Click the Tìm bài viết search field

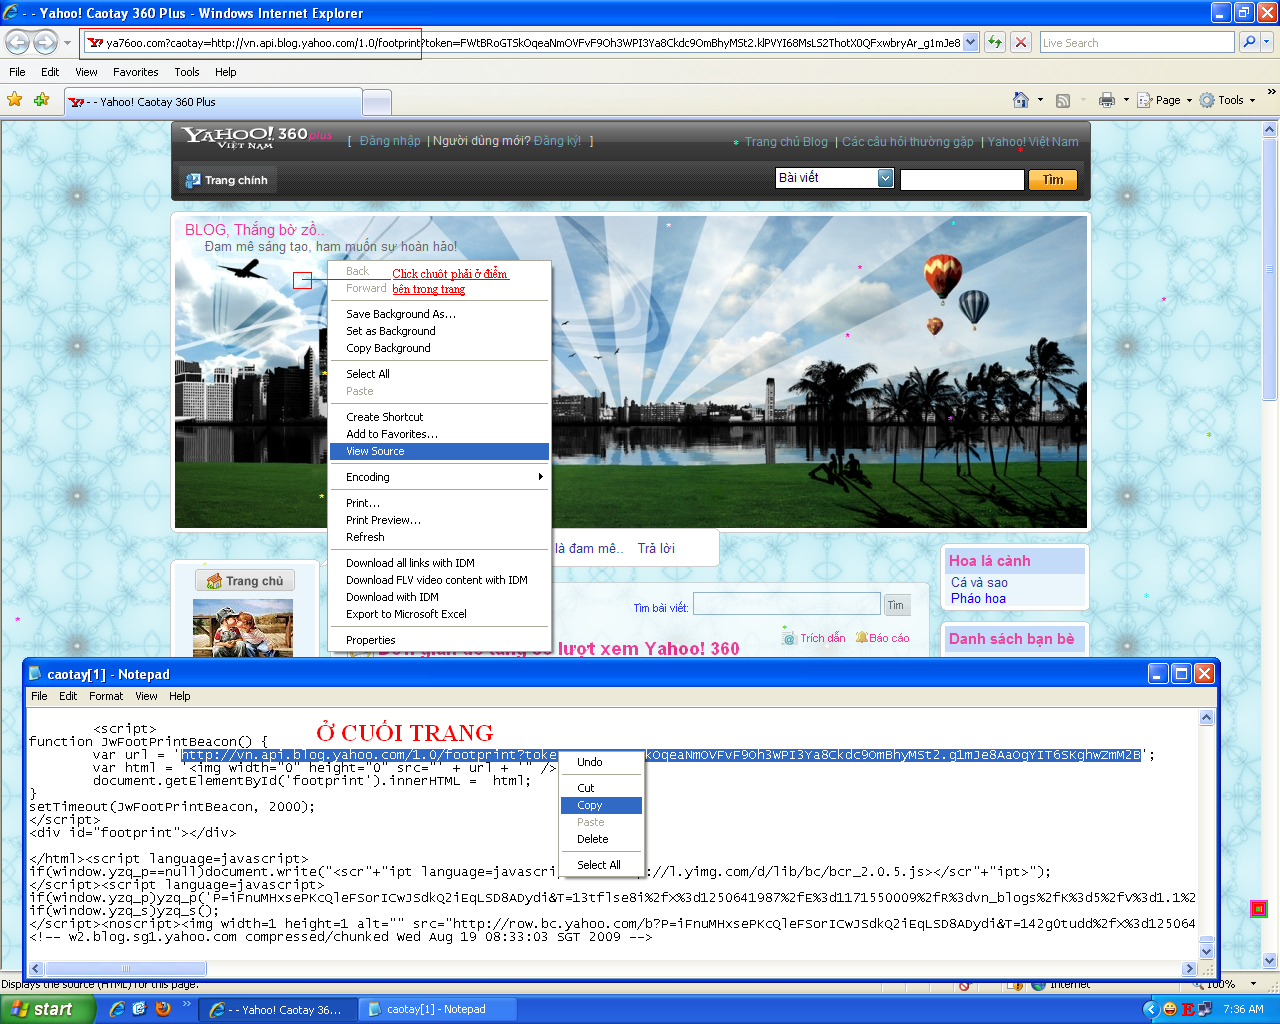786,604
